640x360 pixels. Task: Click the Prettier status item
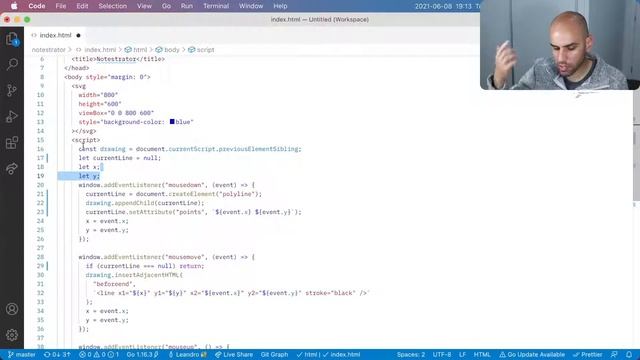pos(587,355)
